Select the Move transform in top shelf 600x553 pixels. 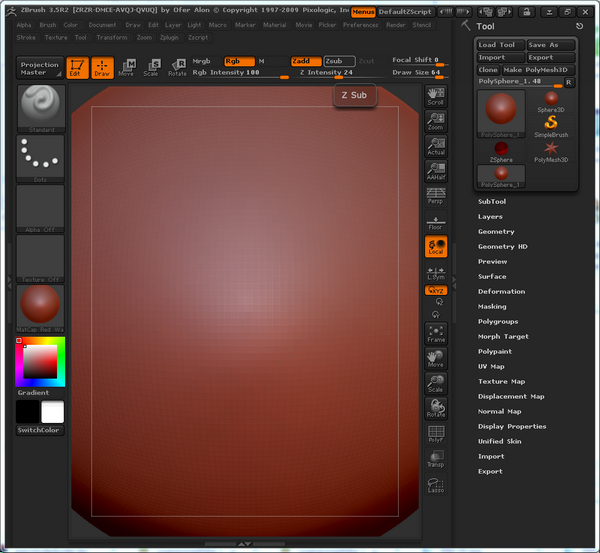click(x=127, y=68)
